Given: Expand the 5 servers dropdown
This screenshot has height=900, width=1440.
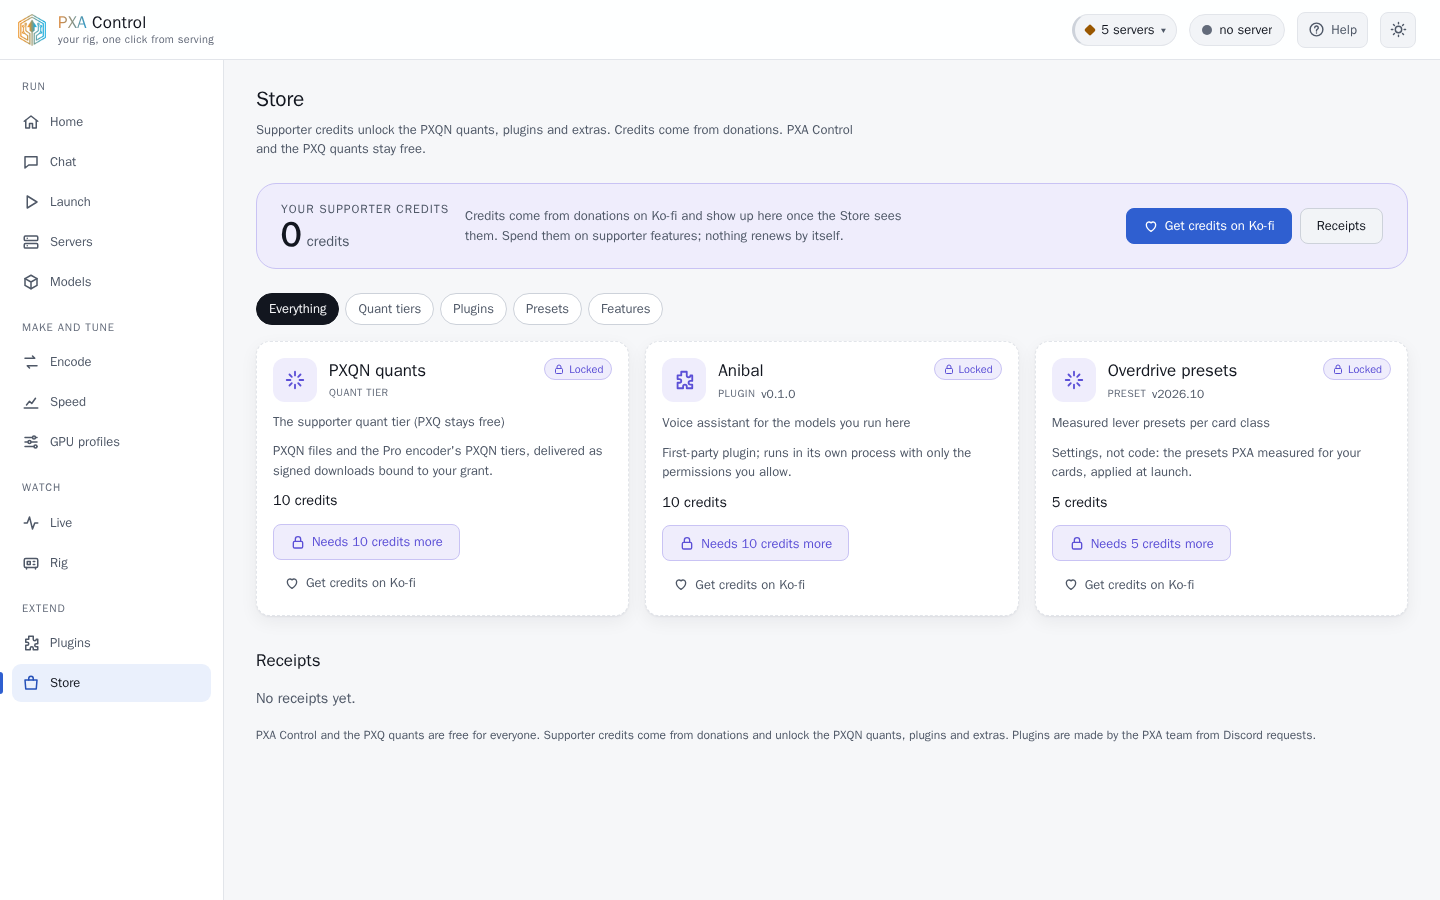Looking at the screenshot, I should 1124,30.
